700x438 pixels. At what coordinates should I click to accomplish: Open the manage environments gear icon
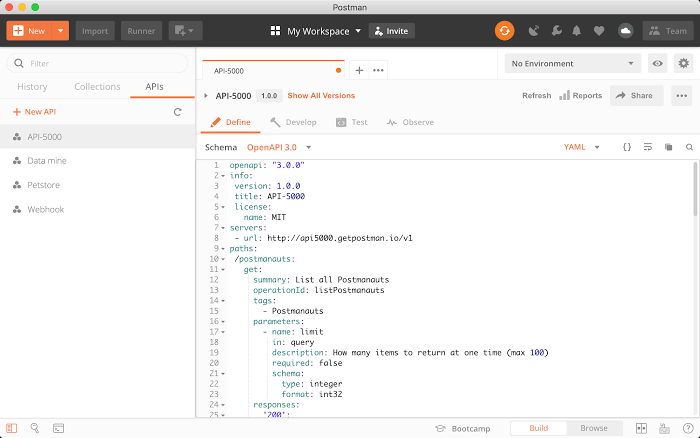coord(683,63)
